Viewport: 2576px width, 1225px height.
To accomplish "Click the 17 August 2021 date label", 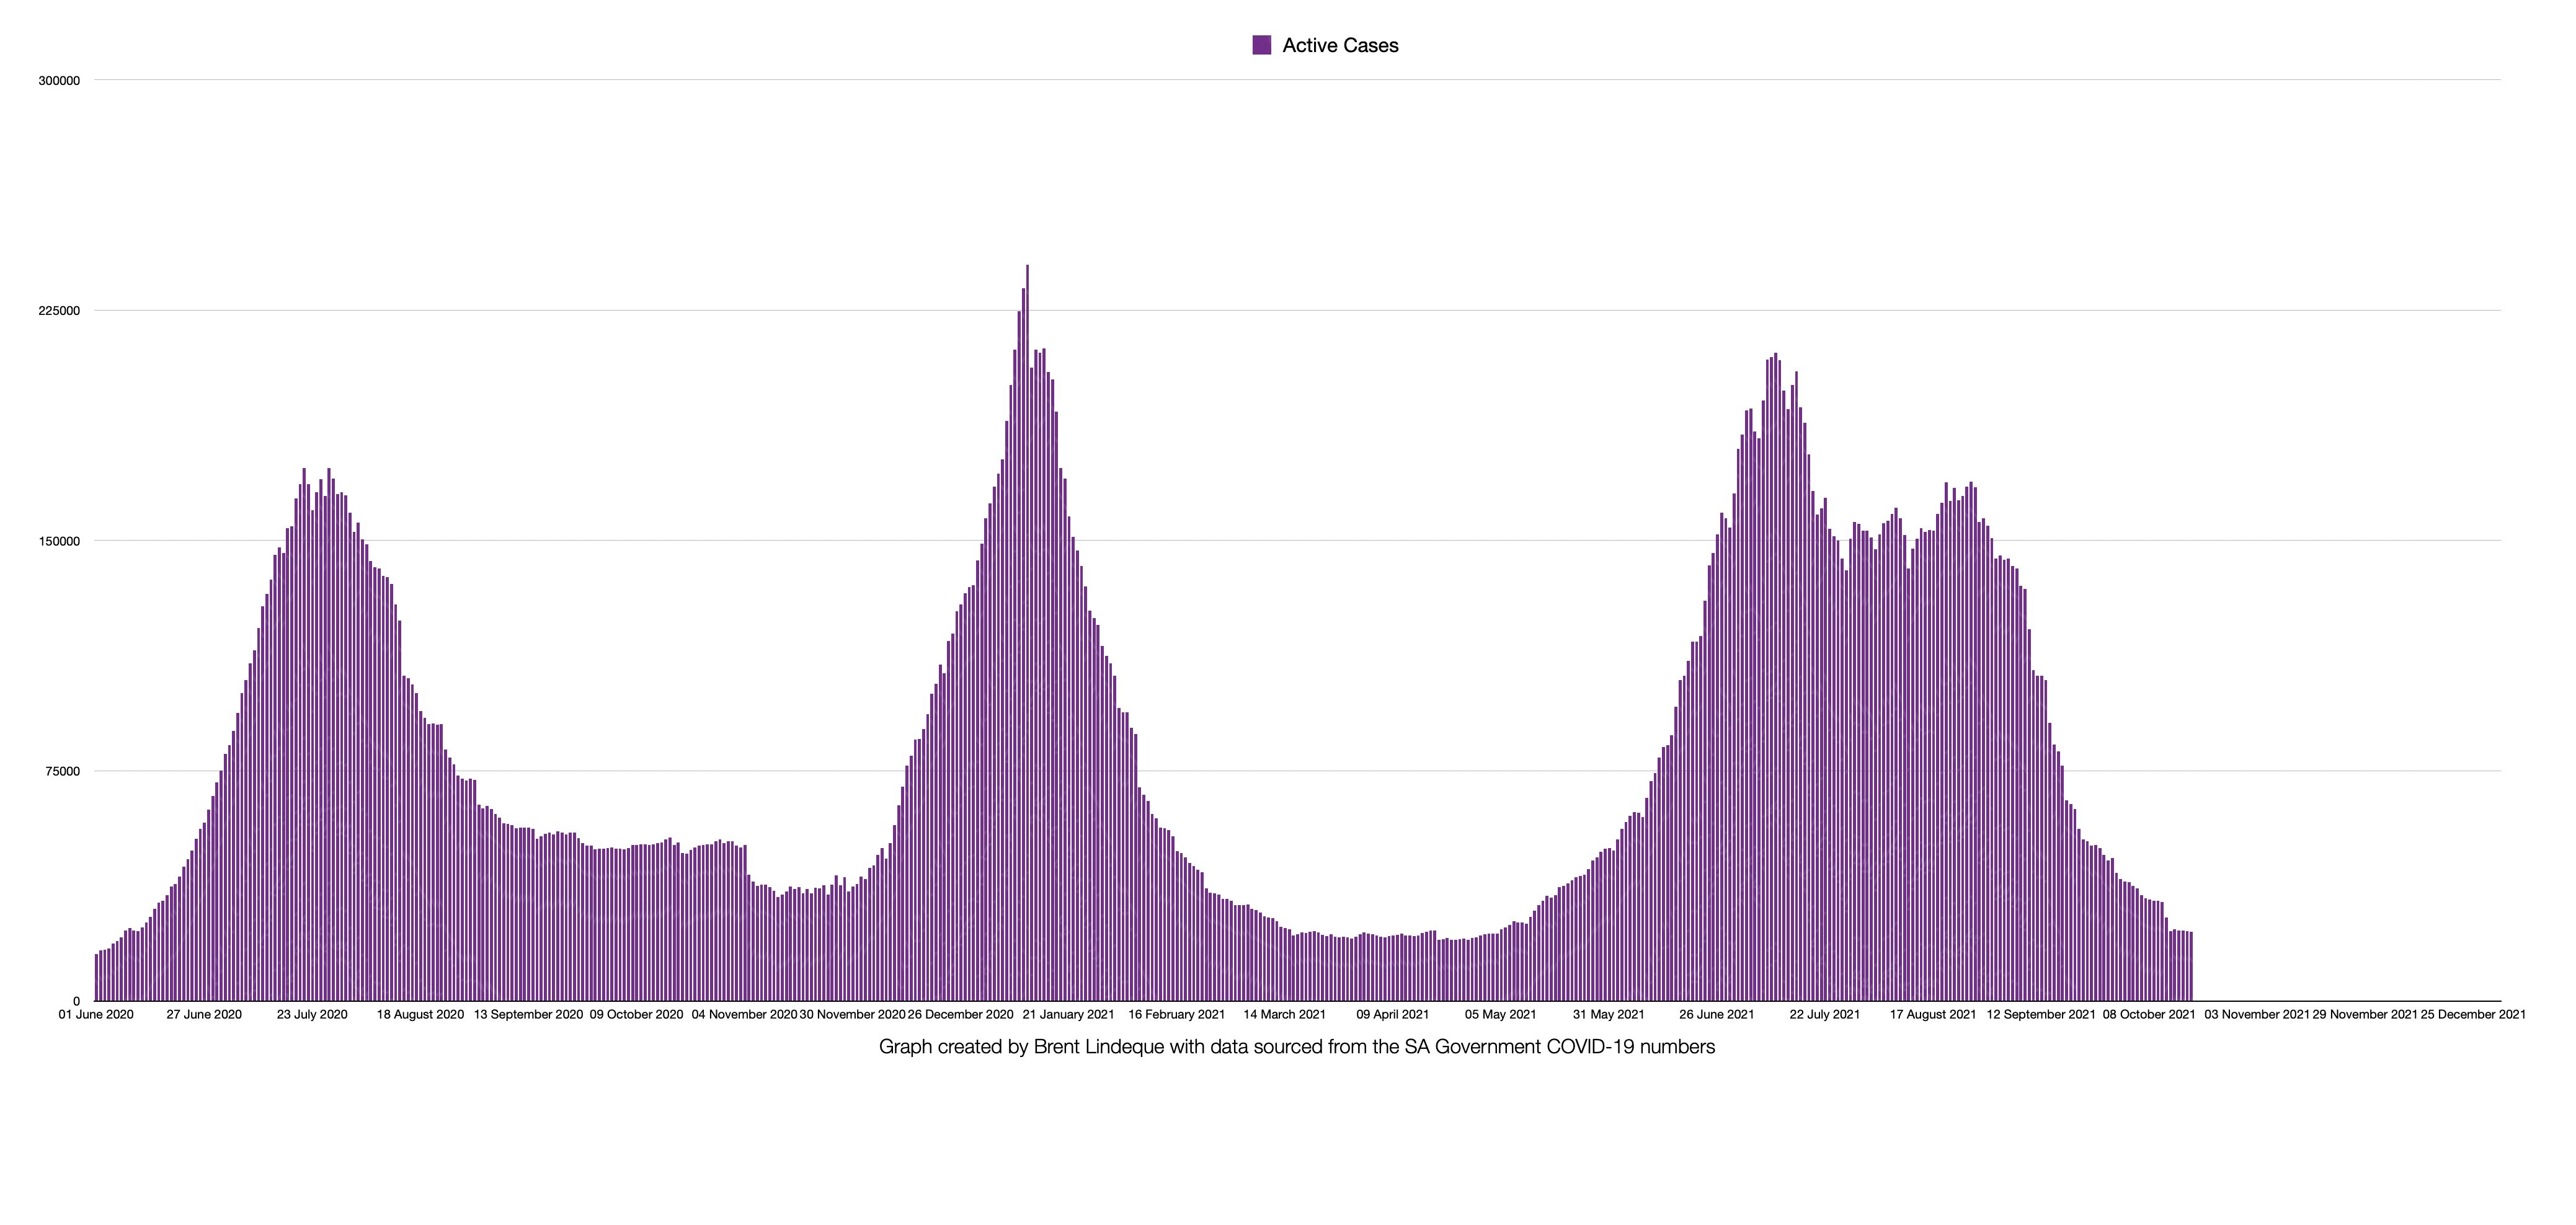I will click(1932, 1014).
